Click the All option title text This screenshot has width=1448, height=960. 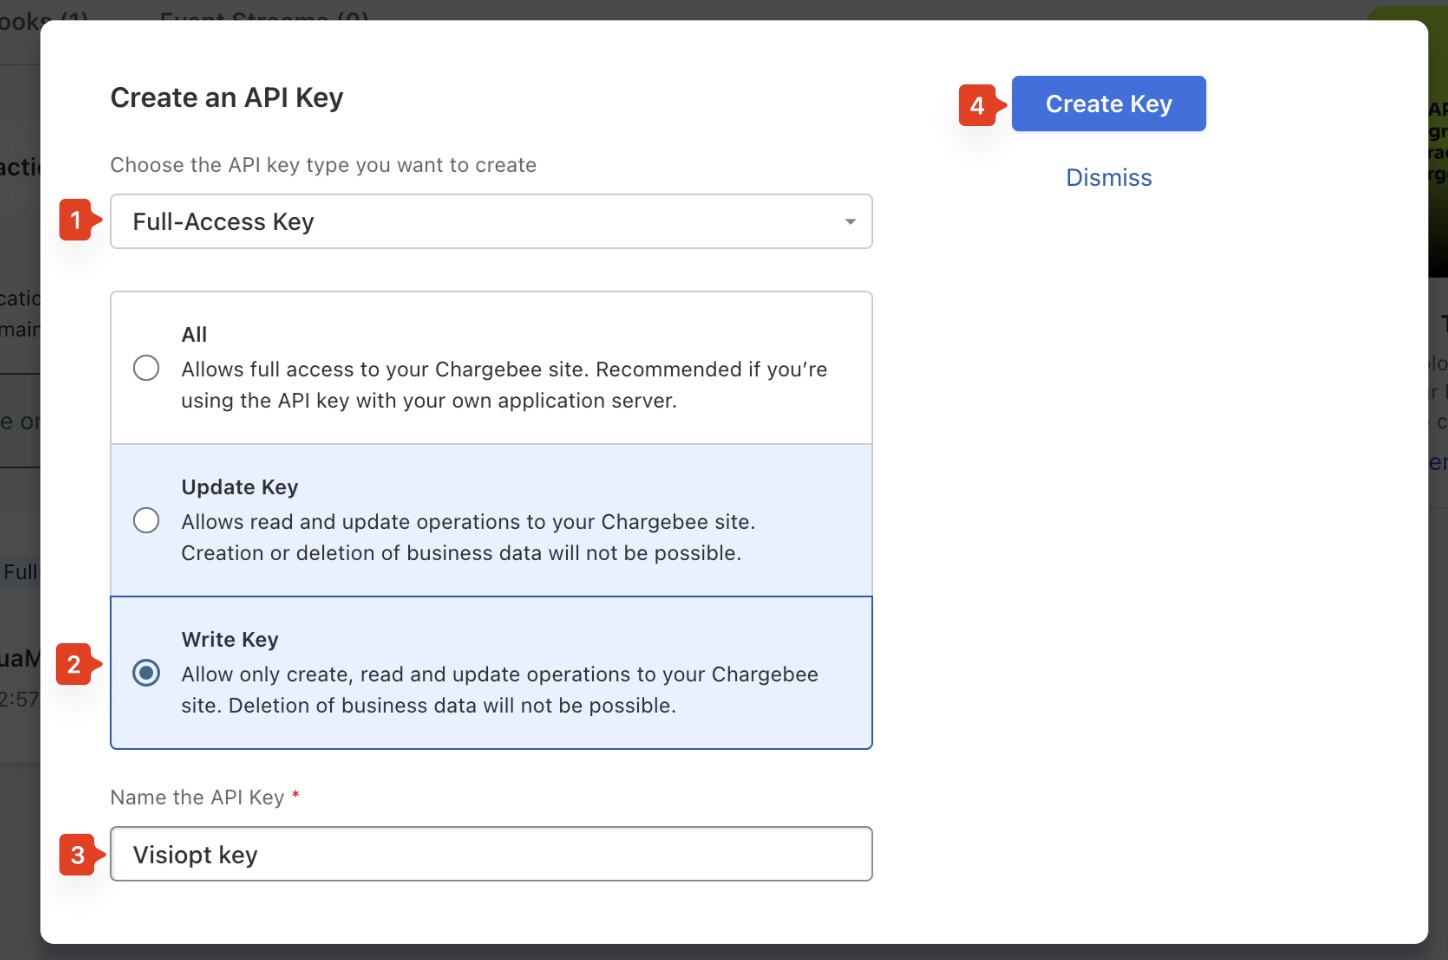tap(194, 335)
